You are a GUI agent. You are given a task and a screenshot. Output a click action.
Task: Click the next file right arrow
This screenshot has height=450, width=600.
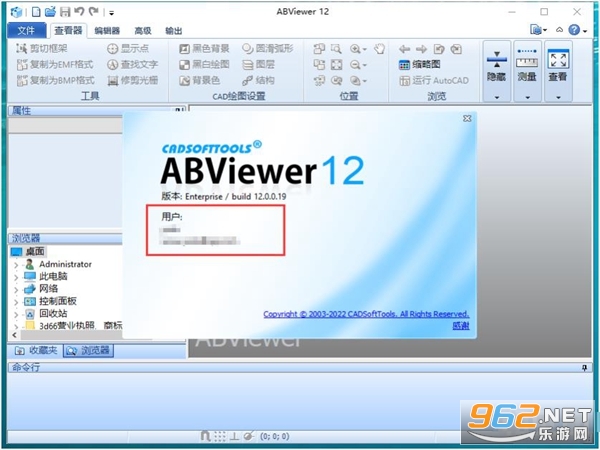coord(421,49)
